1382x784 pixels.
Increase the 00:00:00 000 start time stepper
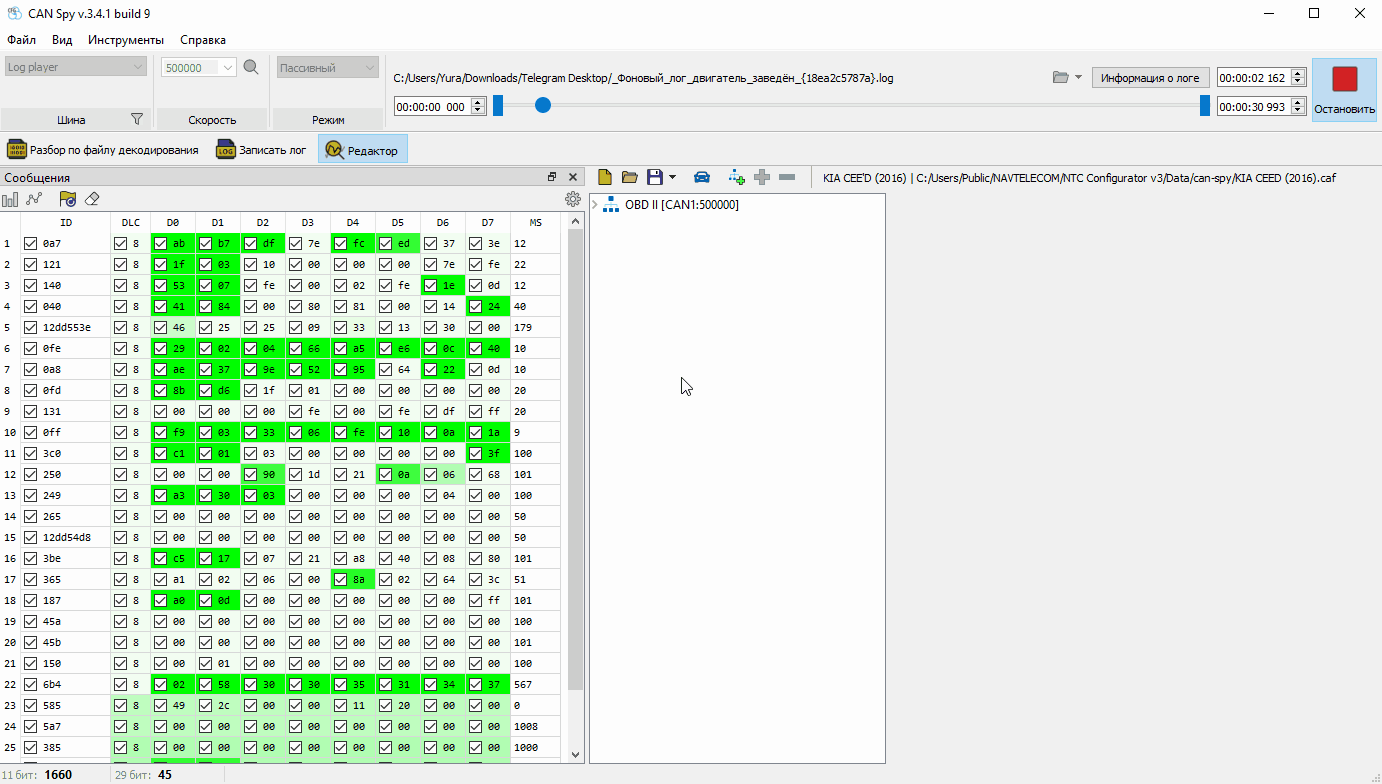point(478,101)
